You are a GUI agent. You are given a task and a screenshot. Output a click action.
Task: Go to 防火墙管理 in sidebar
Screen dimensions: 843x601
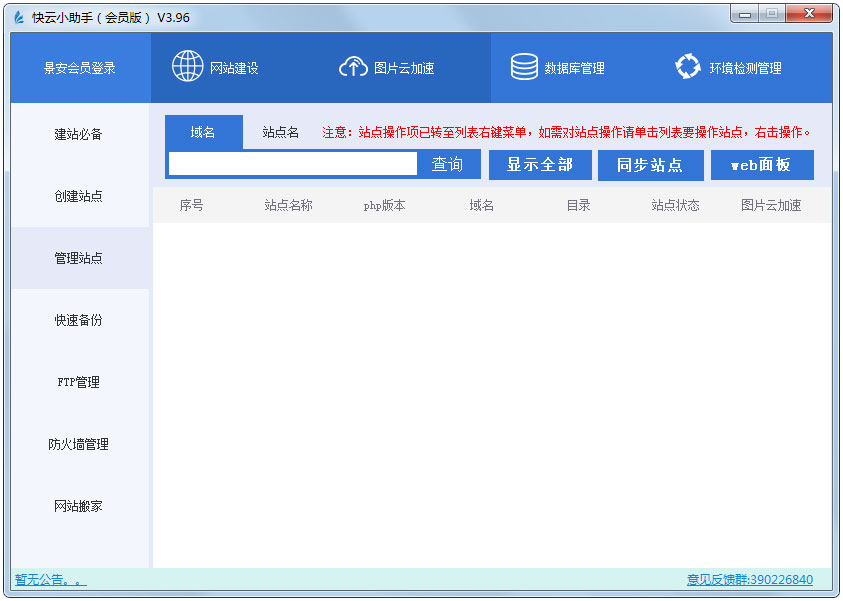(x=79, y=444)
